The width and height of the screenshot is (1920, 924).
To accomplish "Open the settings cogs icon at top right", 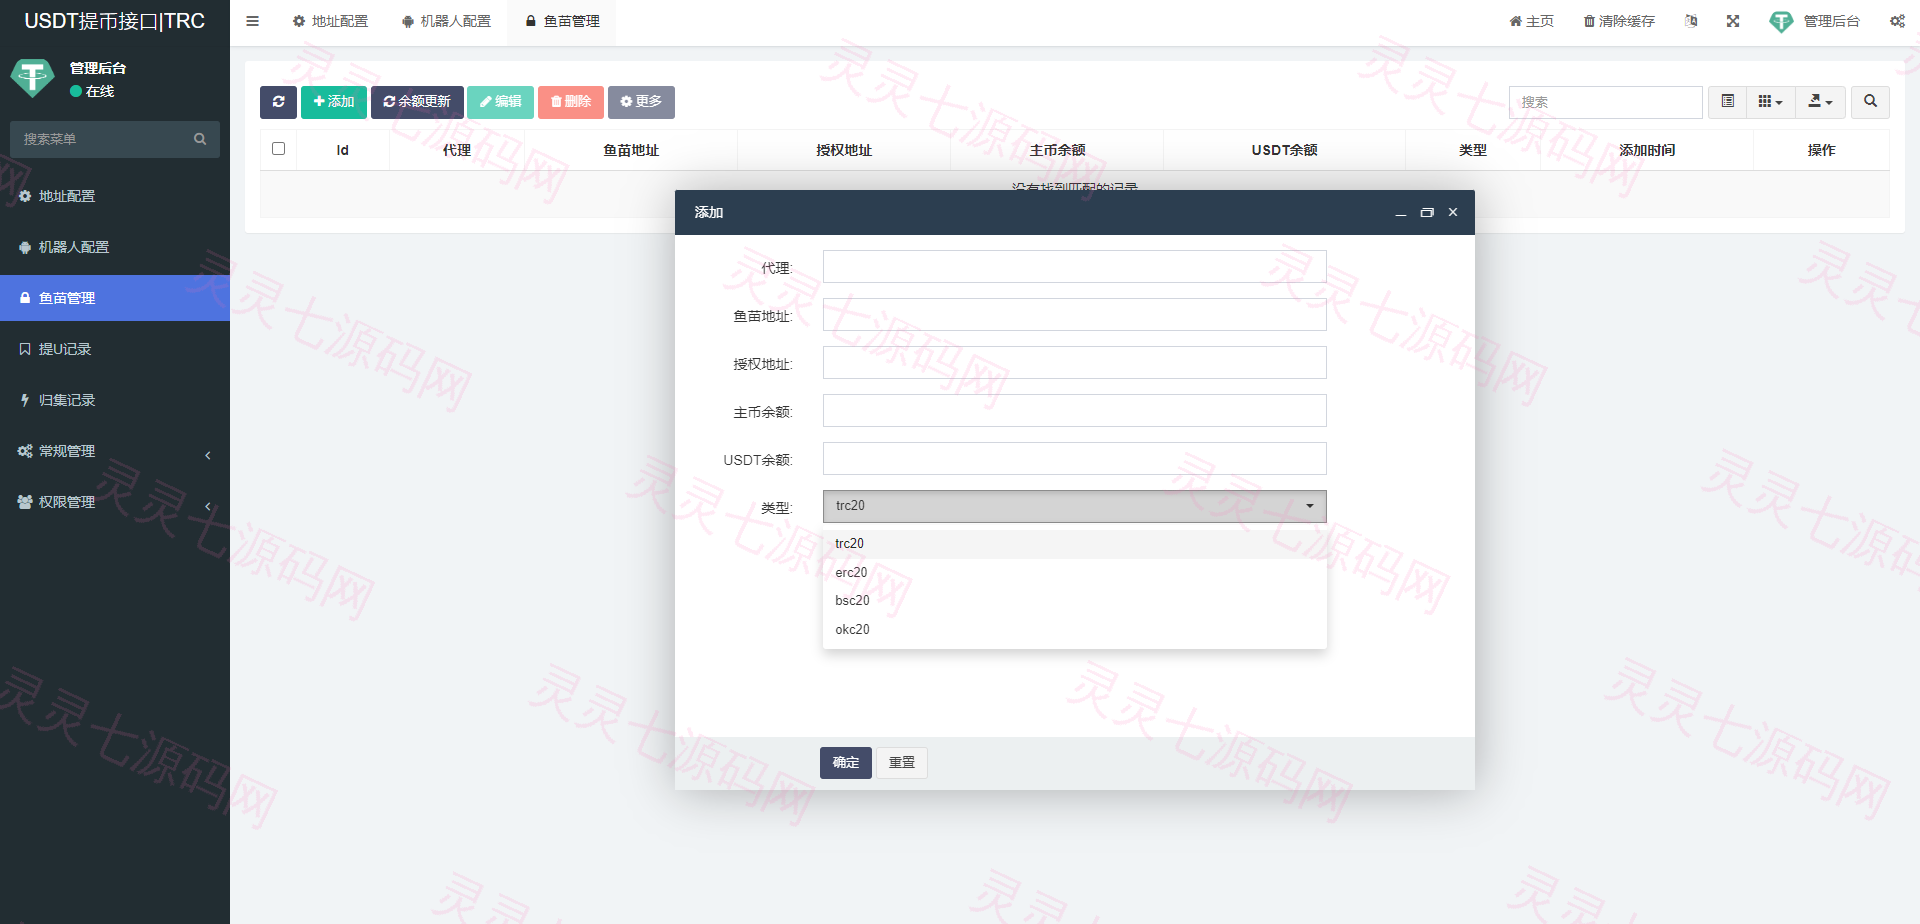I will (1897, 21).
